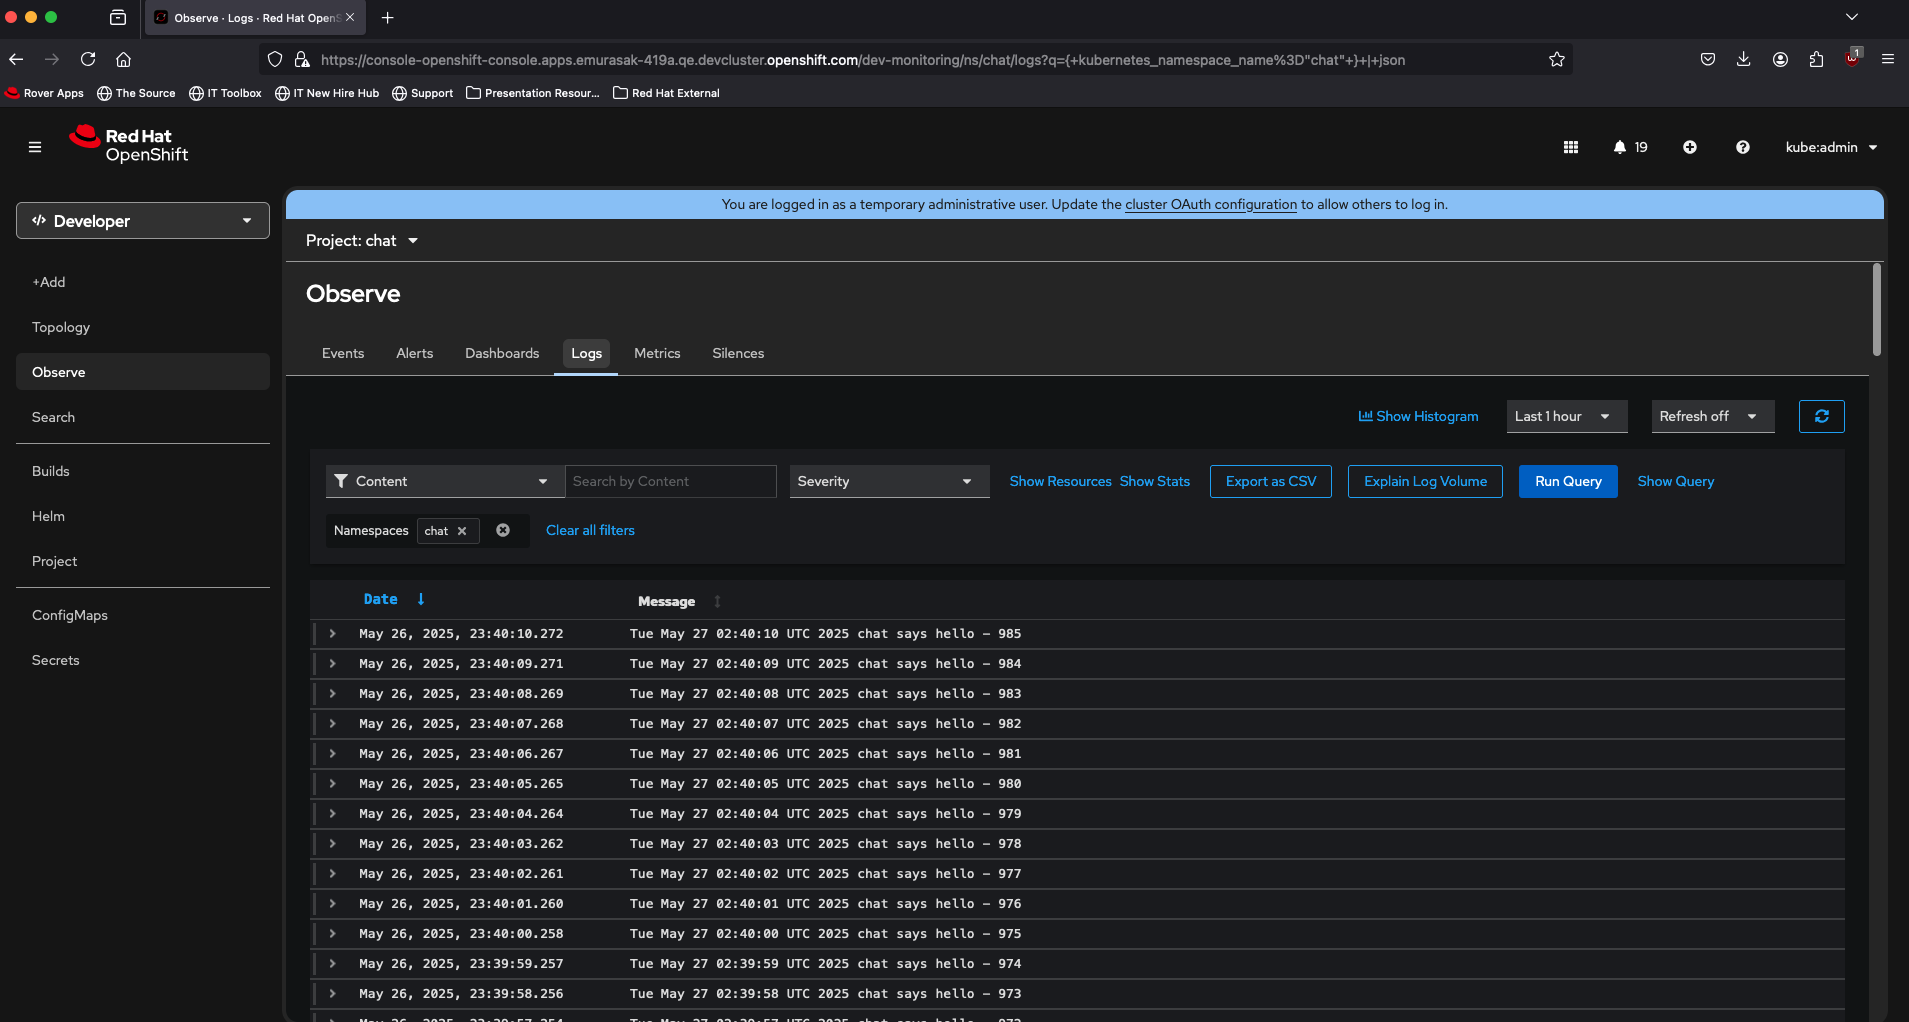Click the Search by Content input field

tap(670, 481)
